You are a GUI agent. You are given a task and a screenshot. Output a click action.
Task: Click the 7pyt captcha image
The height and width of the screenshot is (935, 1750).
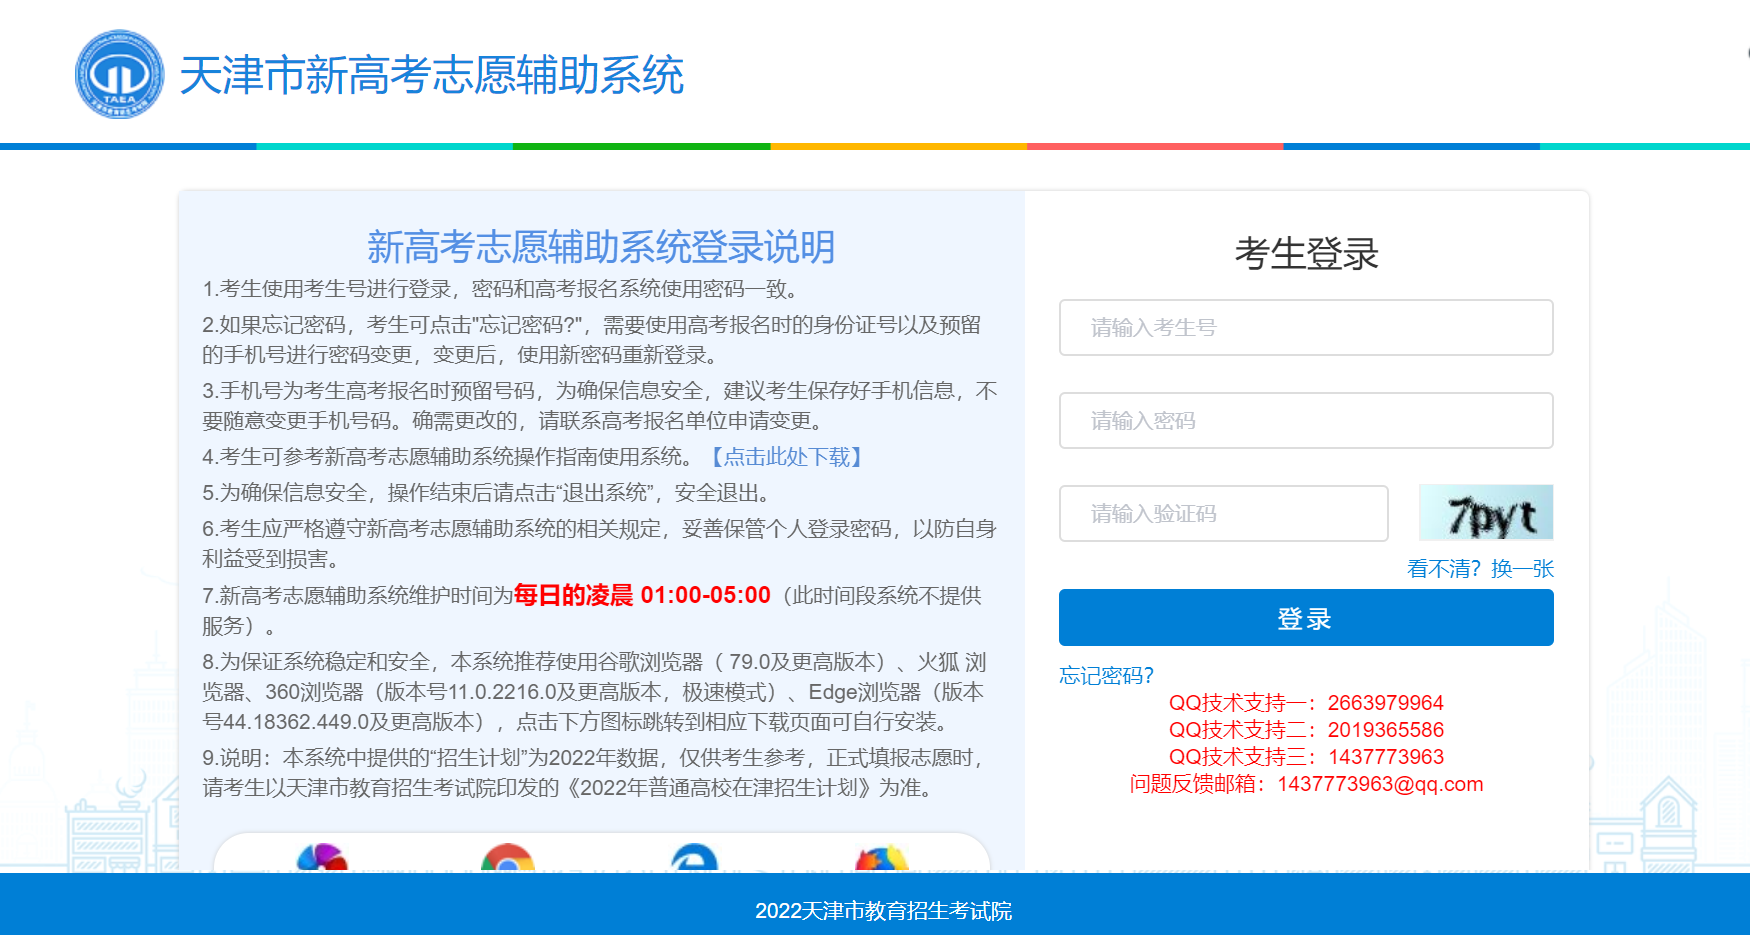[1485, 513]
